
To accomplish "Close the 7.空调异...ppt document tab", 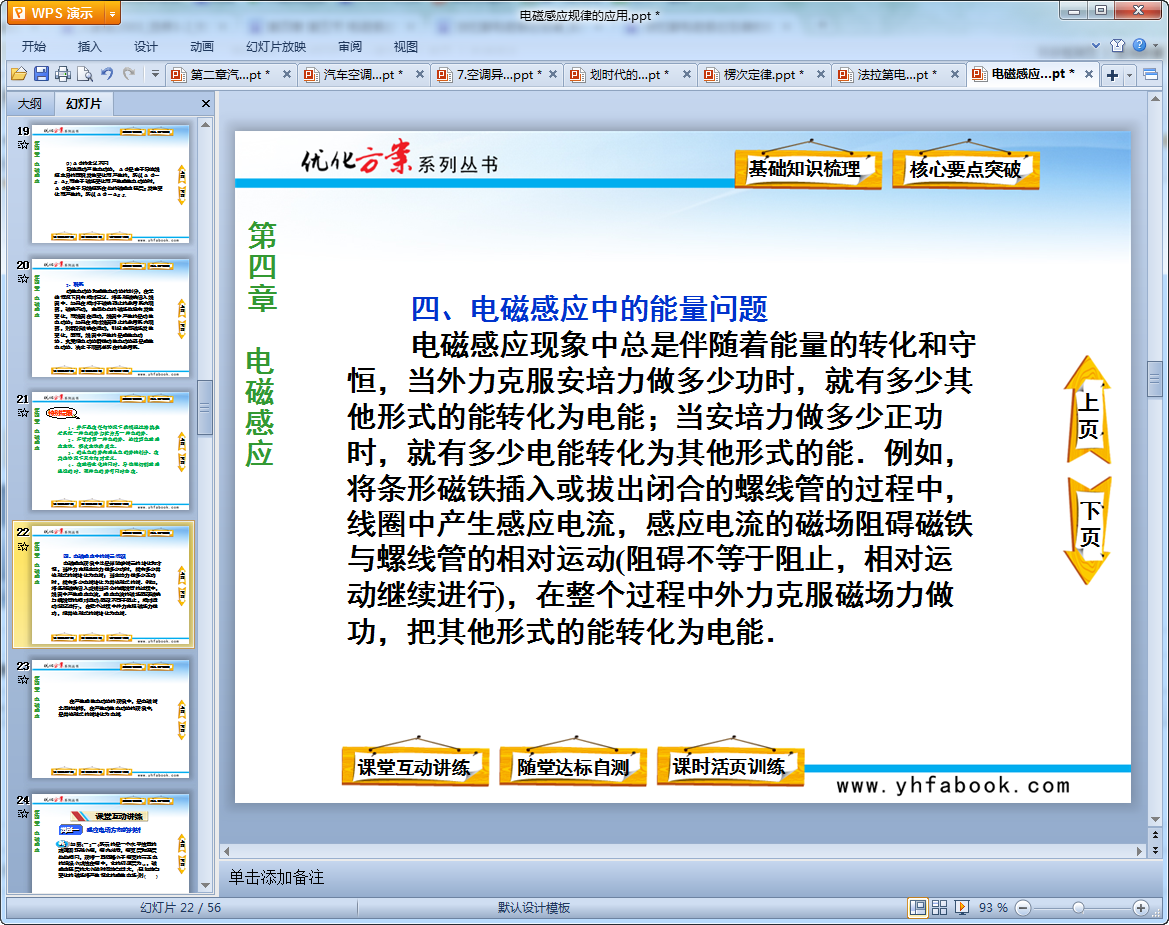I will 553,75.
